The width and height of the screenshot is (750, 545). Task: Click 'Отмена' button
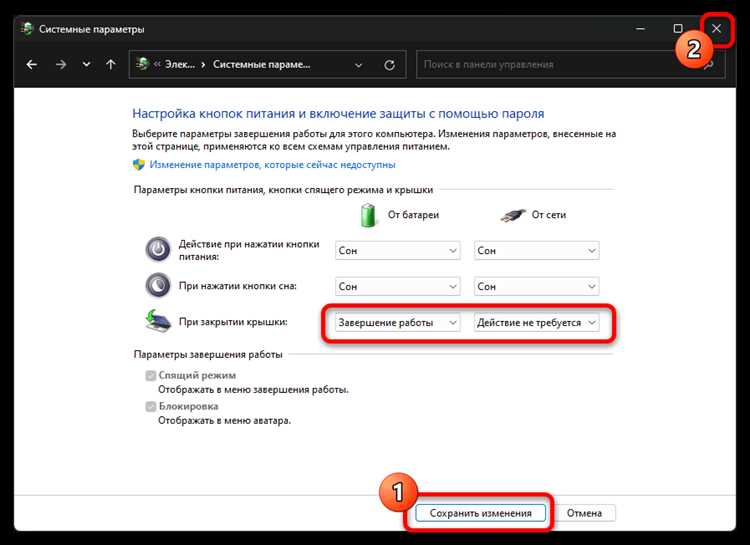coord(584,513)
